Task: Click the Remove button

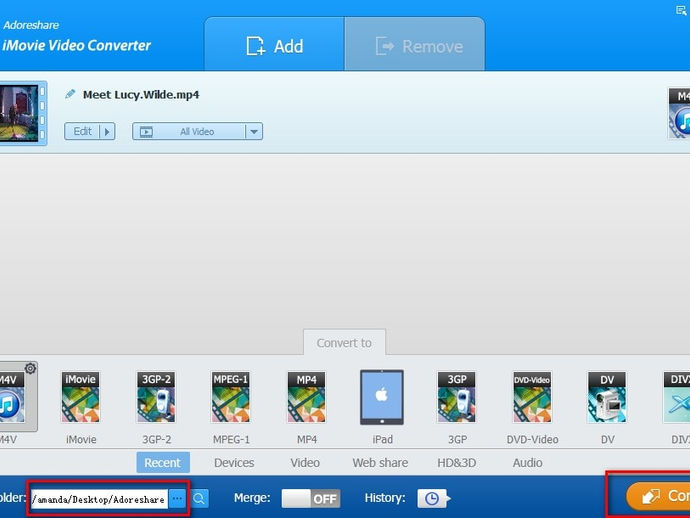Action: pos(415,45)
